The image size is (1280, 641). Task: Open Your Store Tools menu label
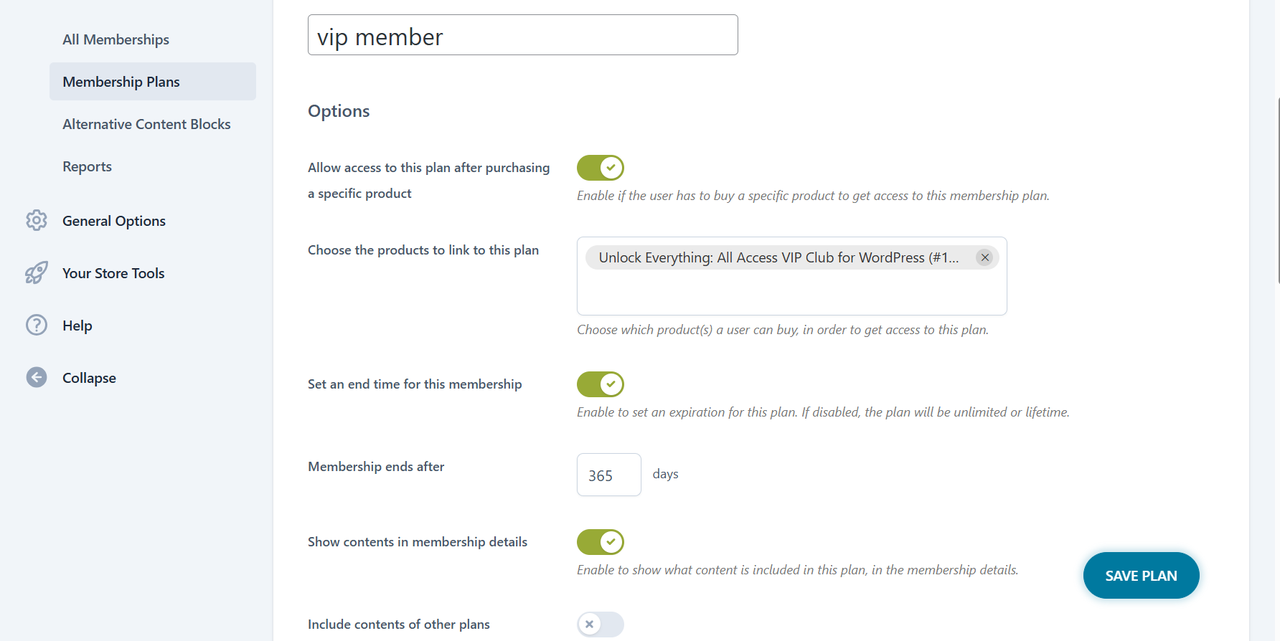[113, 273]
